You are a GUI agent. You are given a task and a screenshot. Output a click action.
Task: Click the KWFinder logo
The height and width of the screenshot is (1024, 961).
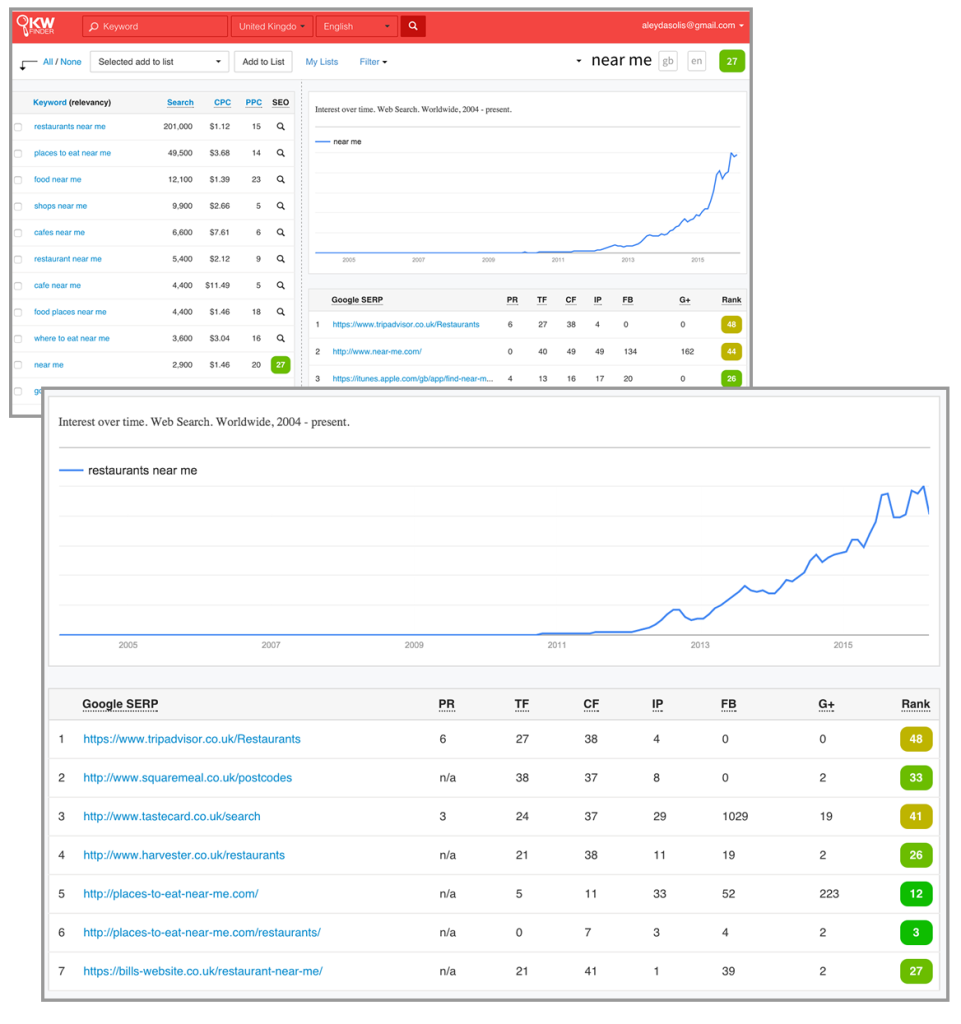pos(36,25)
